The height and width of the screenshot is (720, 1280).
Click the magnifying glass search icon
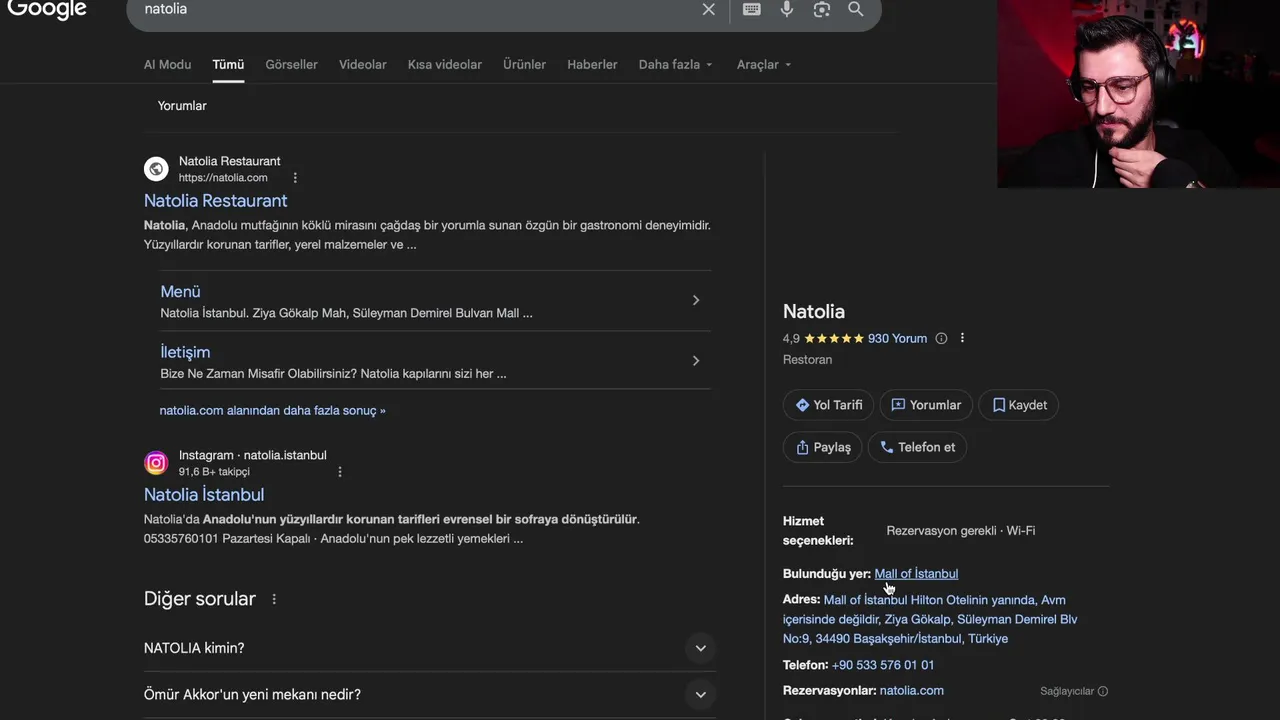[x=856, y=9]
